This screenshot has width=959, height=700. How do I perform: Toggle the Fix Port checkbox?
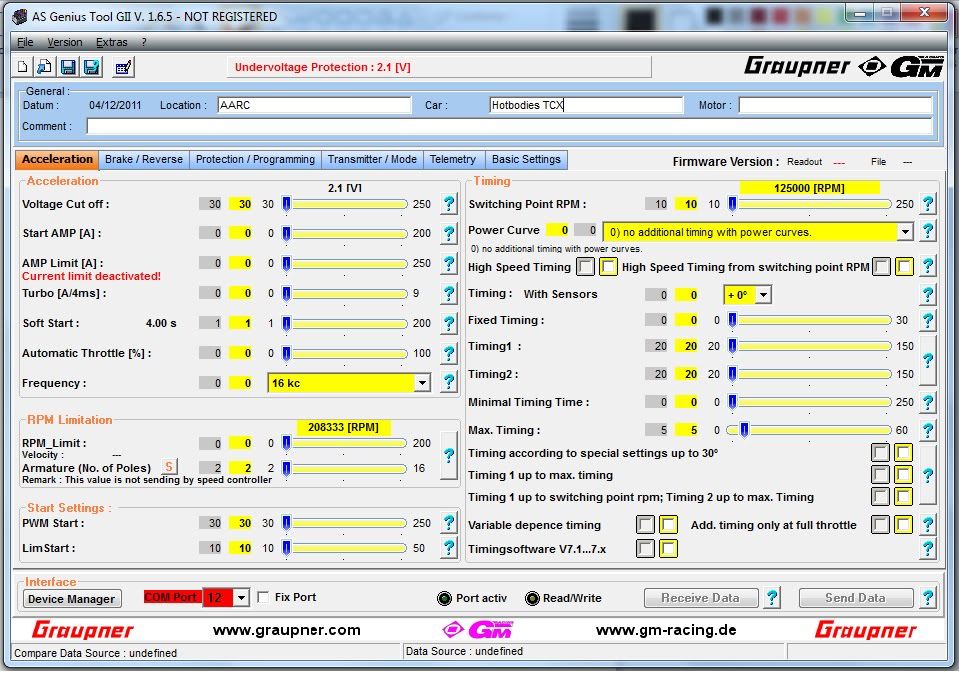[x=264, y=597]
